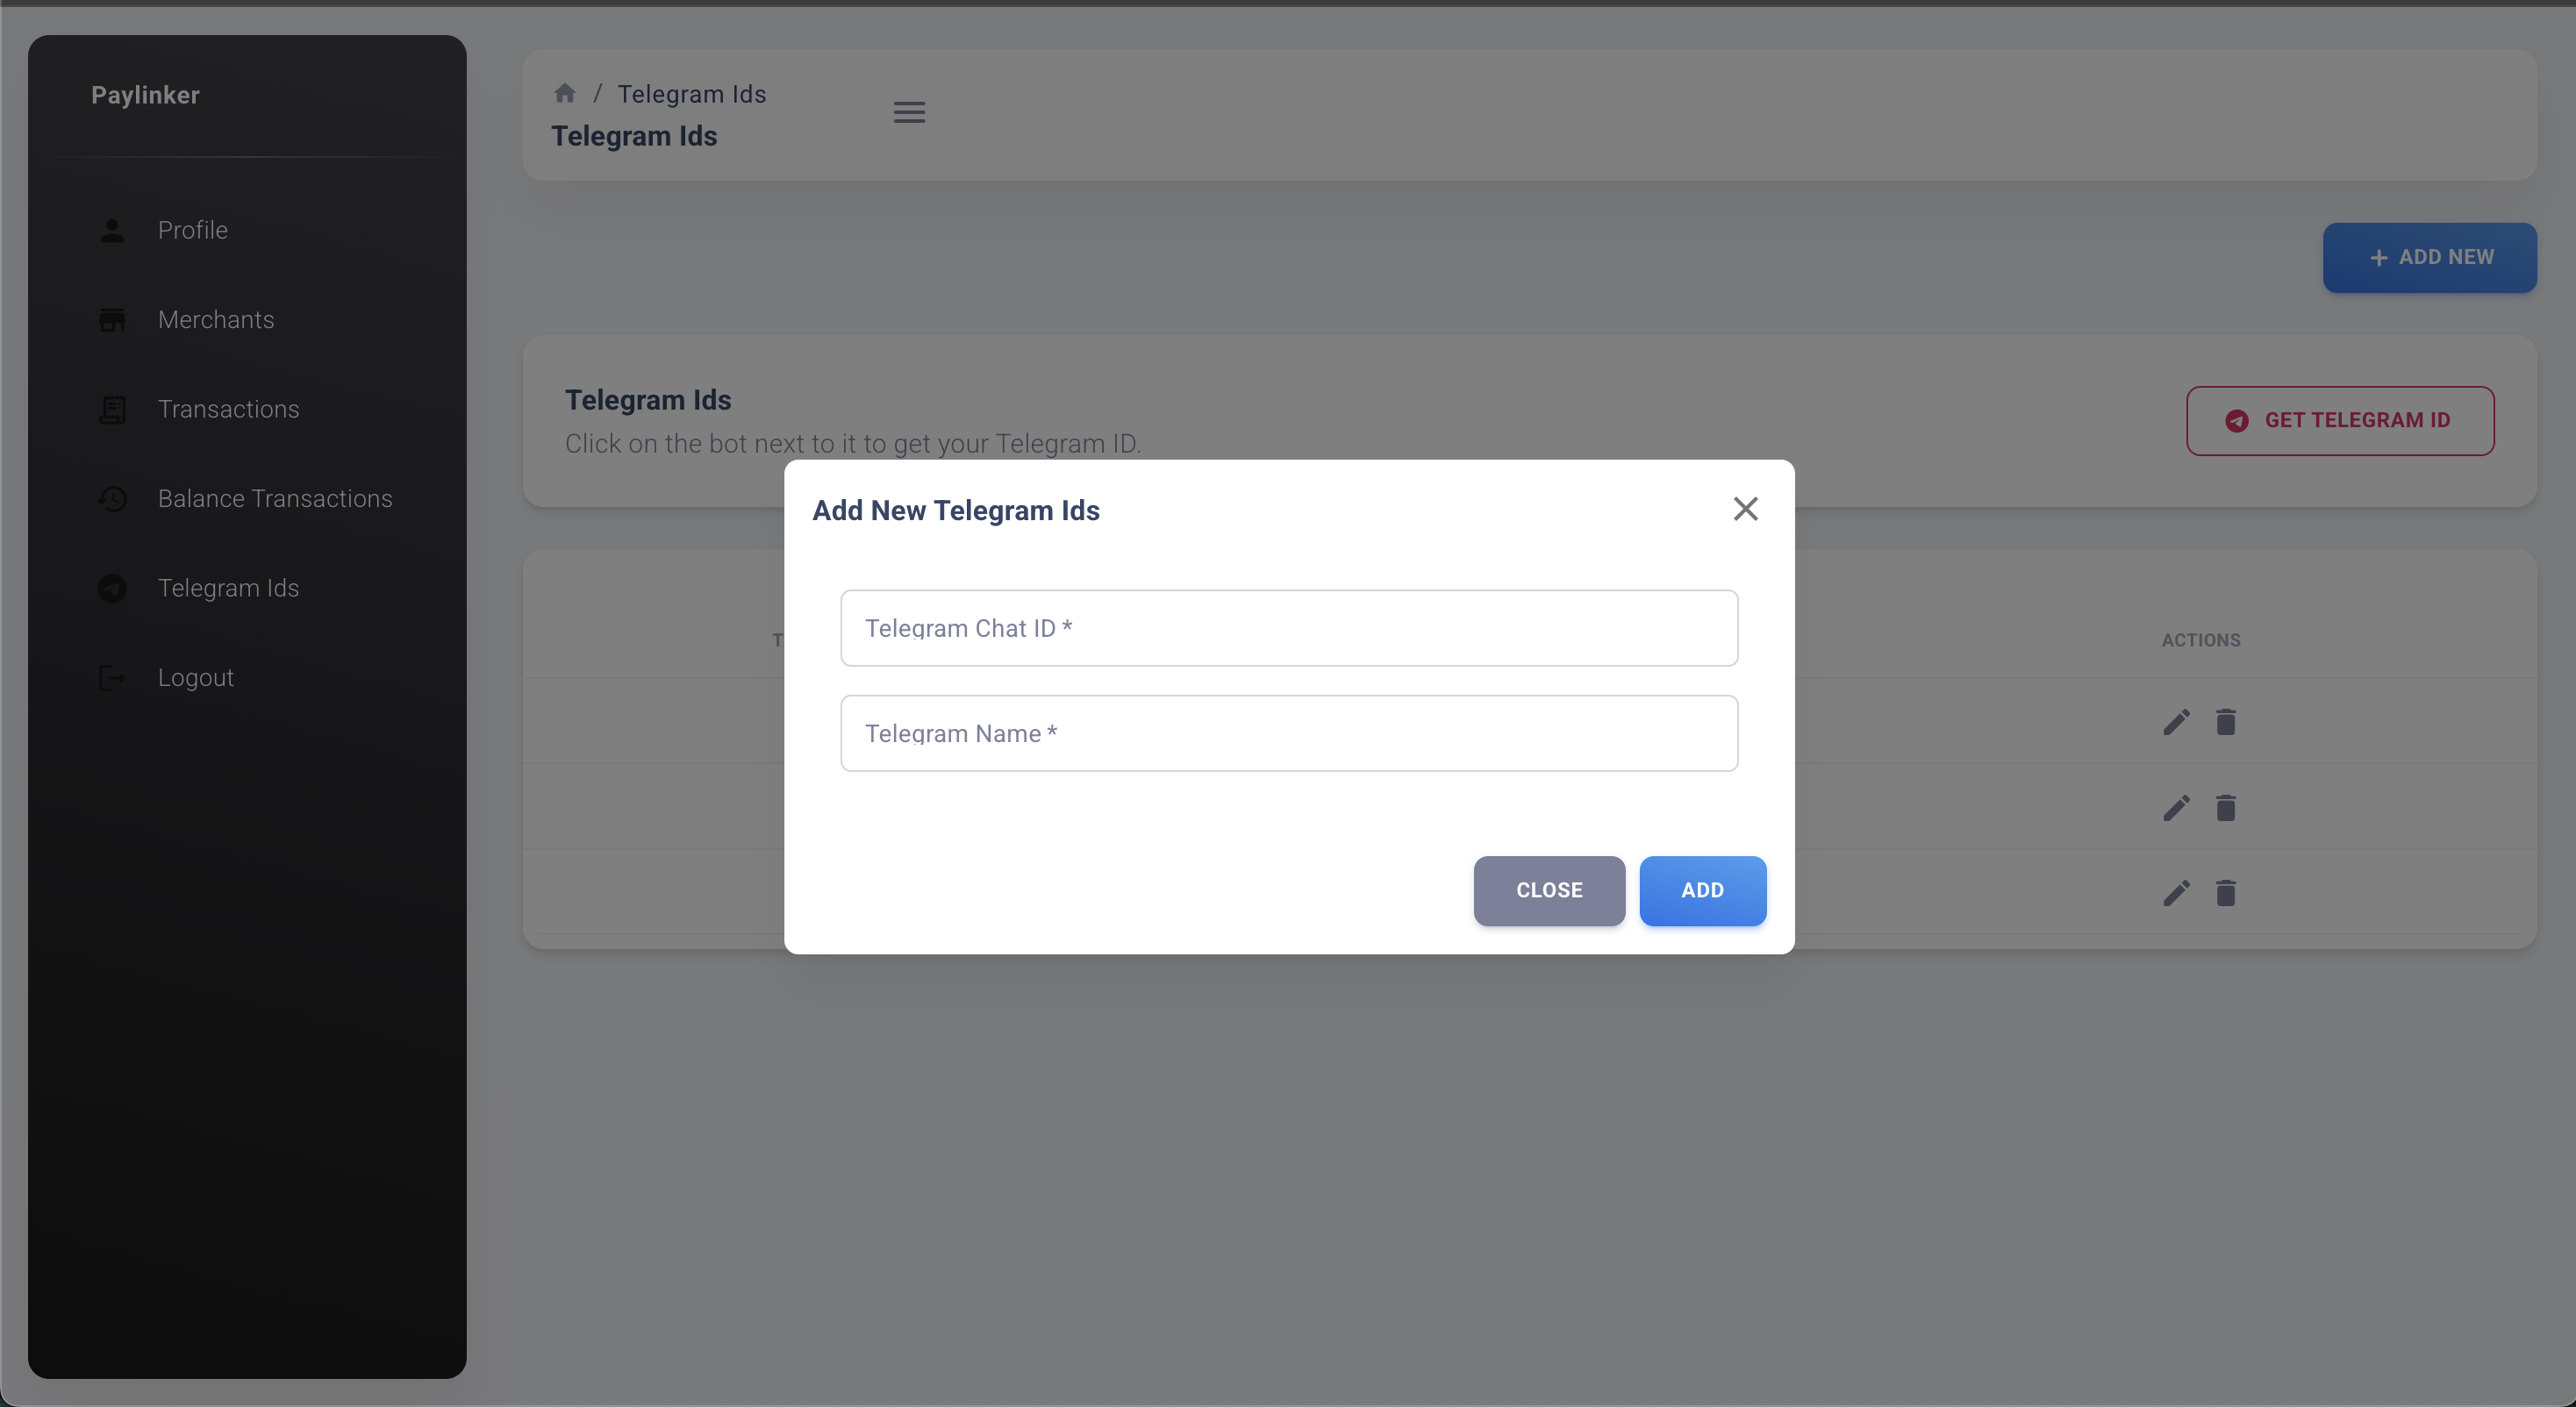Image resolution: width=2576 pixels, height=1407 pixels.
Task: Select Balance Transactions in the sidebar
Action: (247, 498)
